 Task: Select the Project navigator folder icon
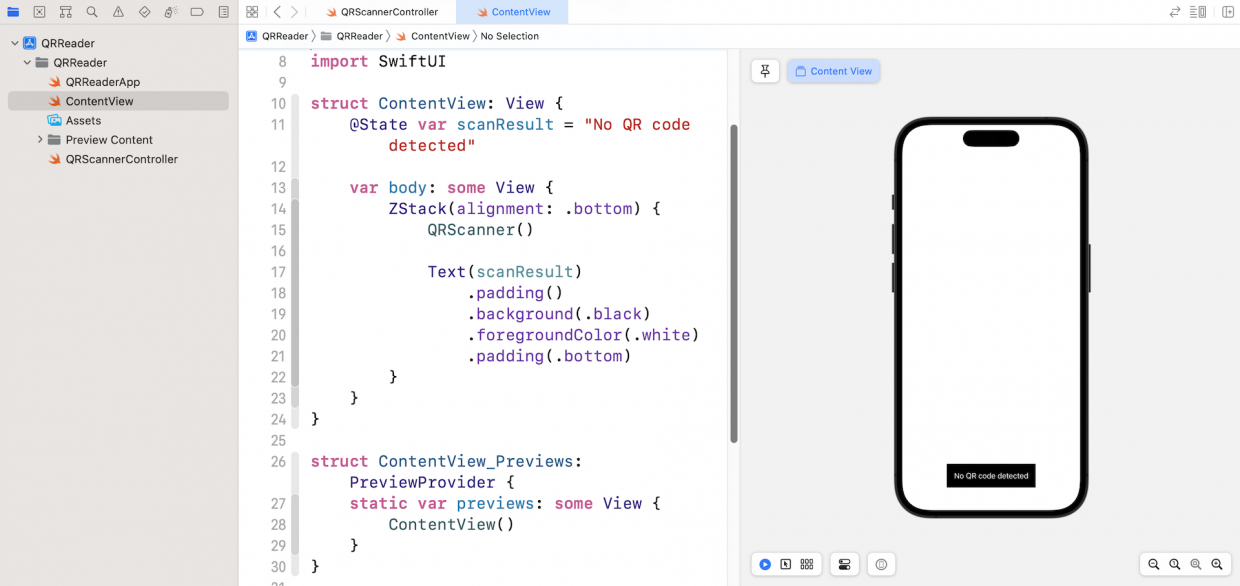click(14, 12)
